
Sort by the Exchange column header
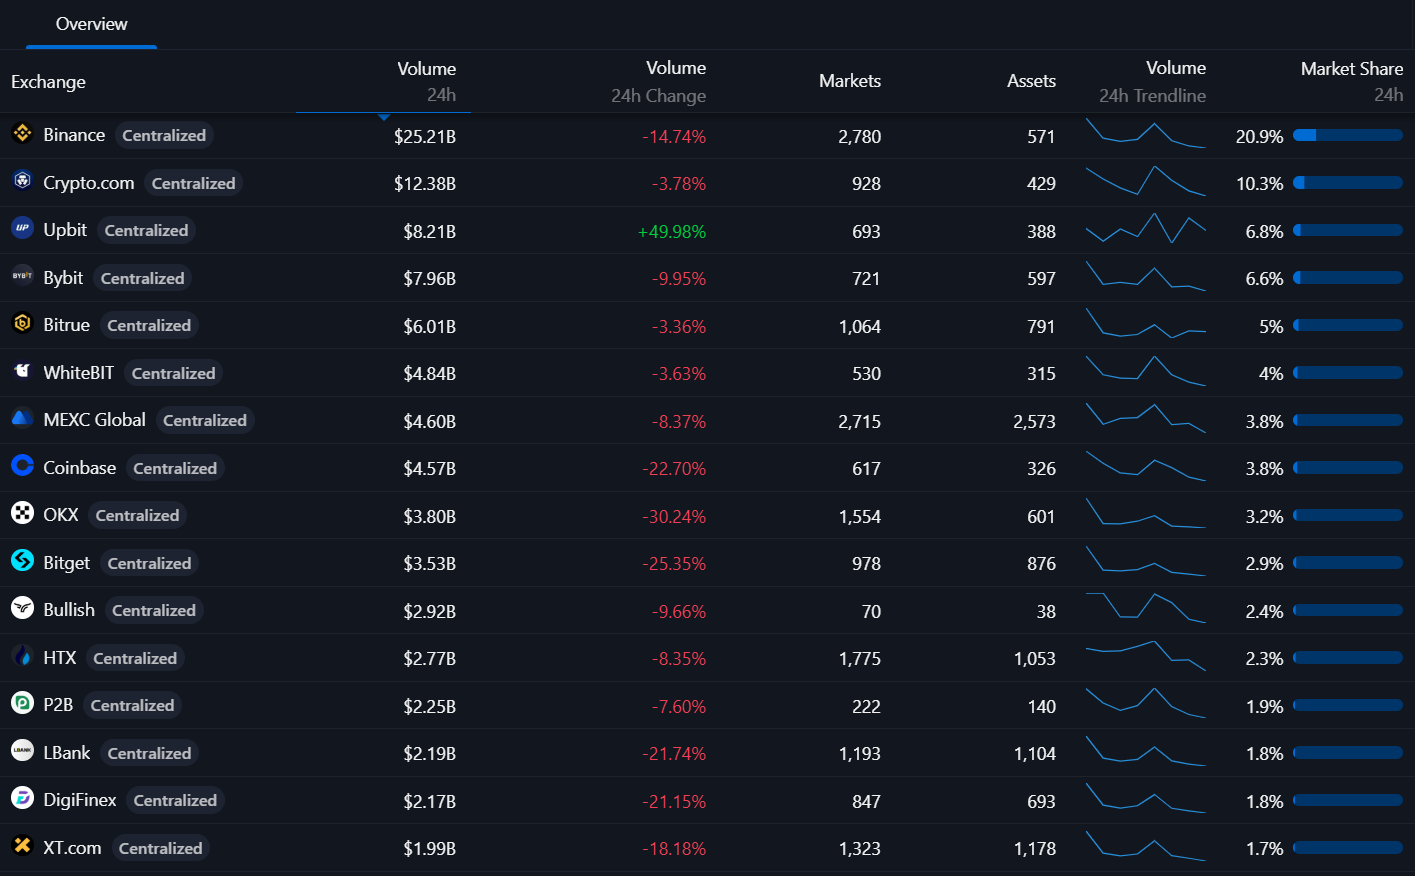click(48, 82)
